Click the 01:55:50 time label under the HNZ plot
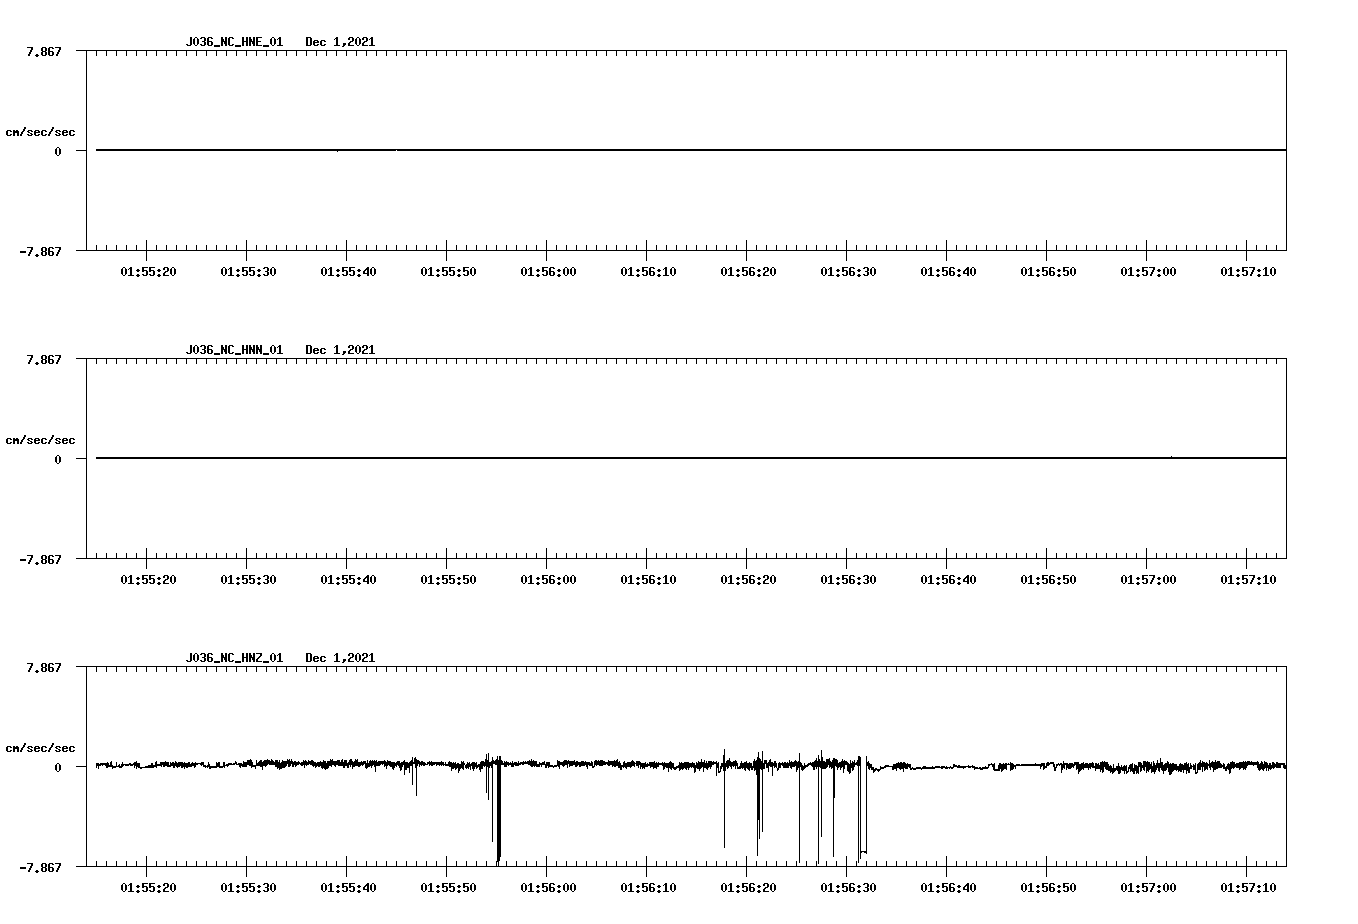The height and width of the screenshot is (924, 1358). pyautogui.click(x=448, y=888)
